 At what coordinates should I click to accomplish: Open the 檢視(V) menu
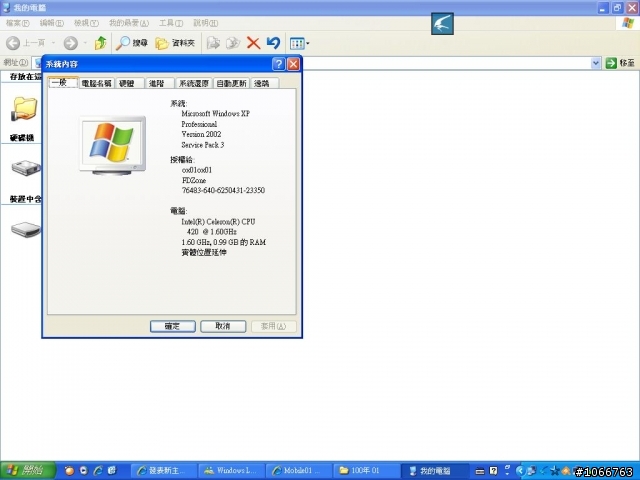pyautogui.click(x=86, y=23)
